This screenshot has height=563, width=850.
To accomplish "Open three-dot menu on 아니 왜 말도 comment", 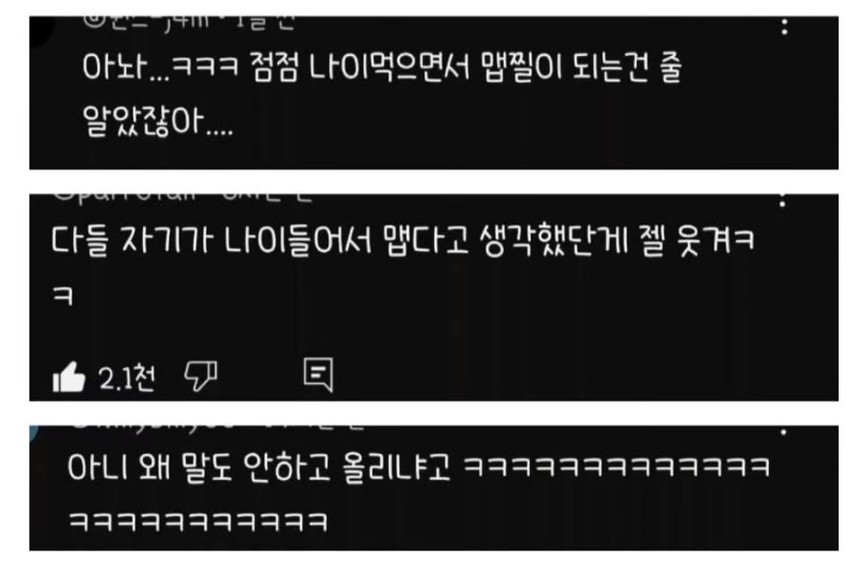I will (783, 432).
